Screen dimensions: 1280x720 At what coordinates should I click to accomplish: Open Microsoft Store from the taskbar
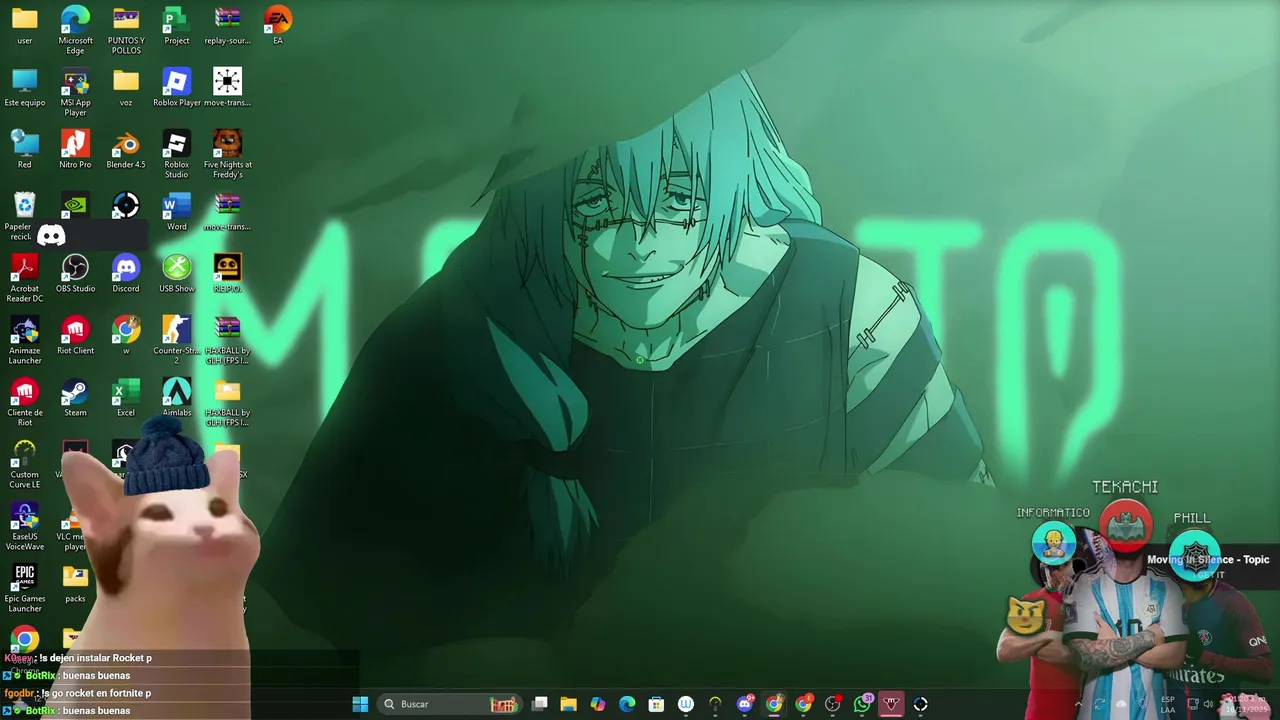[656, 704]
